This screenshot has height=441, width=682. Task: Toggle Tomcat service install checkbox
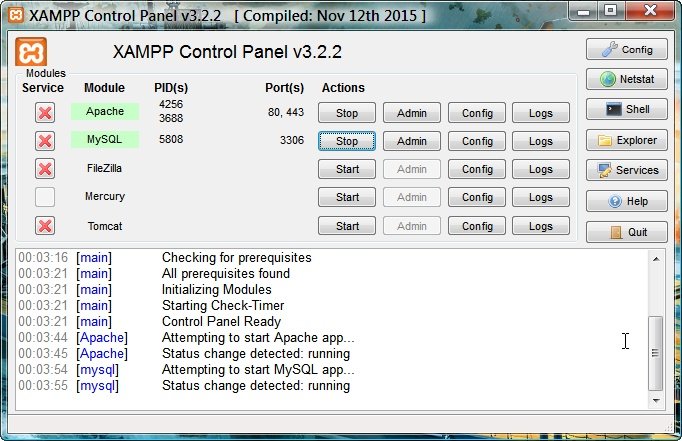[45, 226]
